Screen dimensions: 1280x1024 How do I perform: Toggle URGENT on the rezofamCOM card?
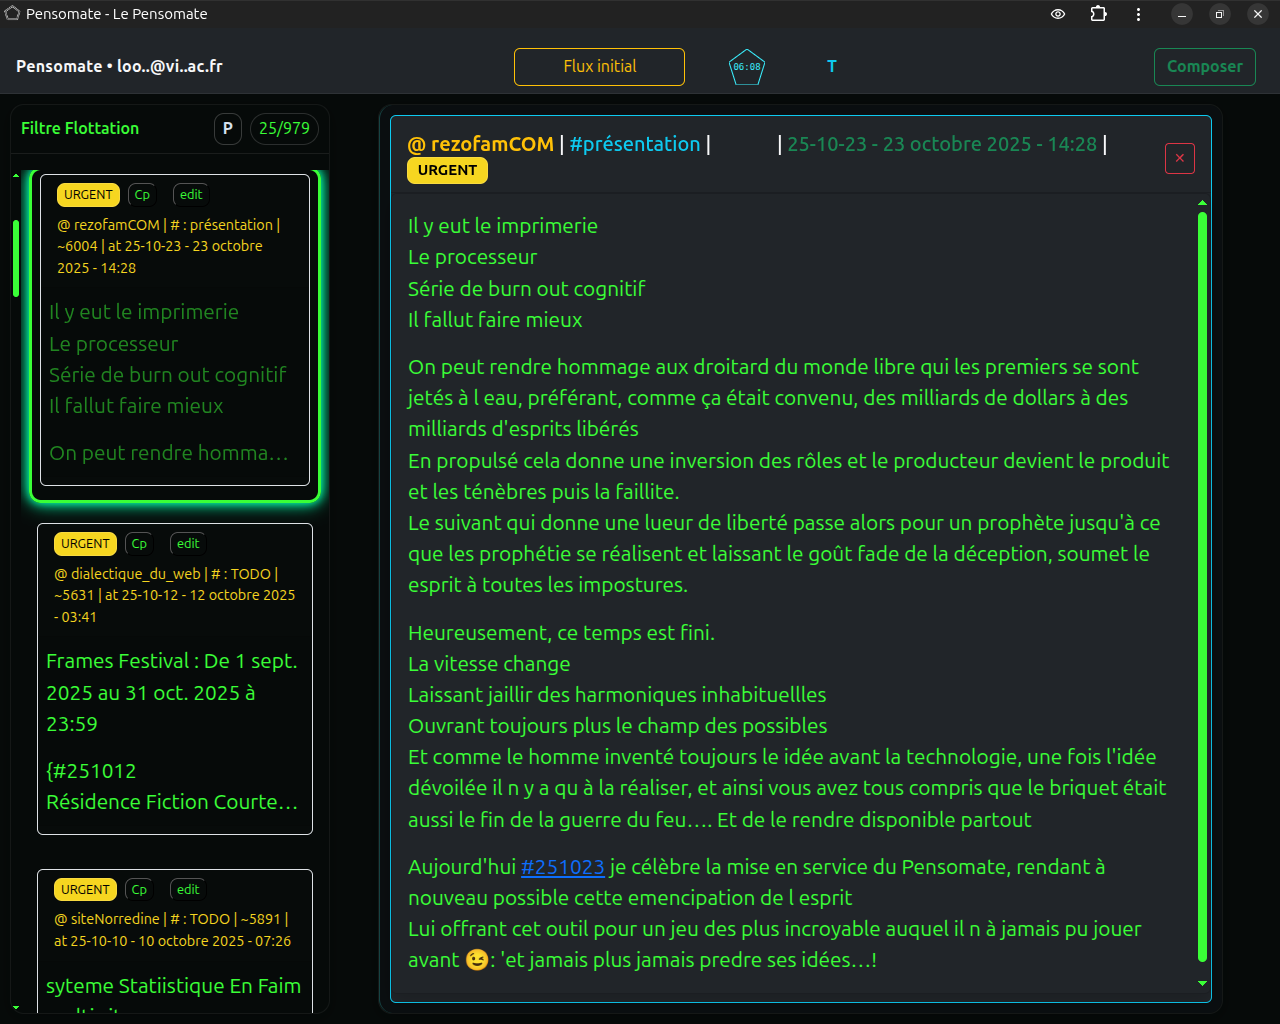tap(88, 194)
